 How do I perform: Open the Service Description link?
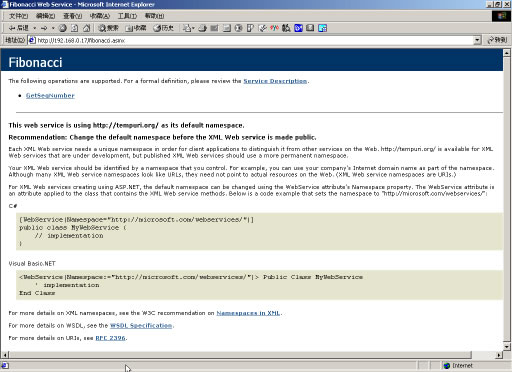click(x=275, y=81)
